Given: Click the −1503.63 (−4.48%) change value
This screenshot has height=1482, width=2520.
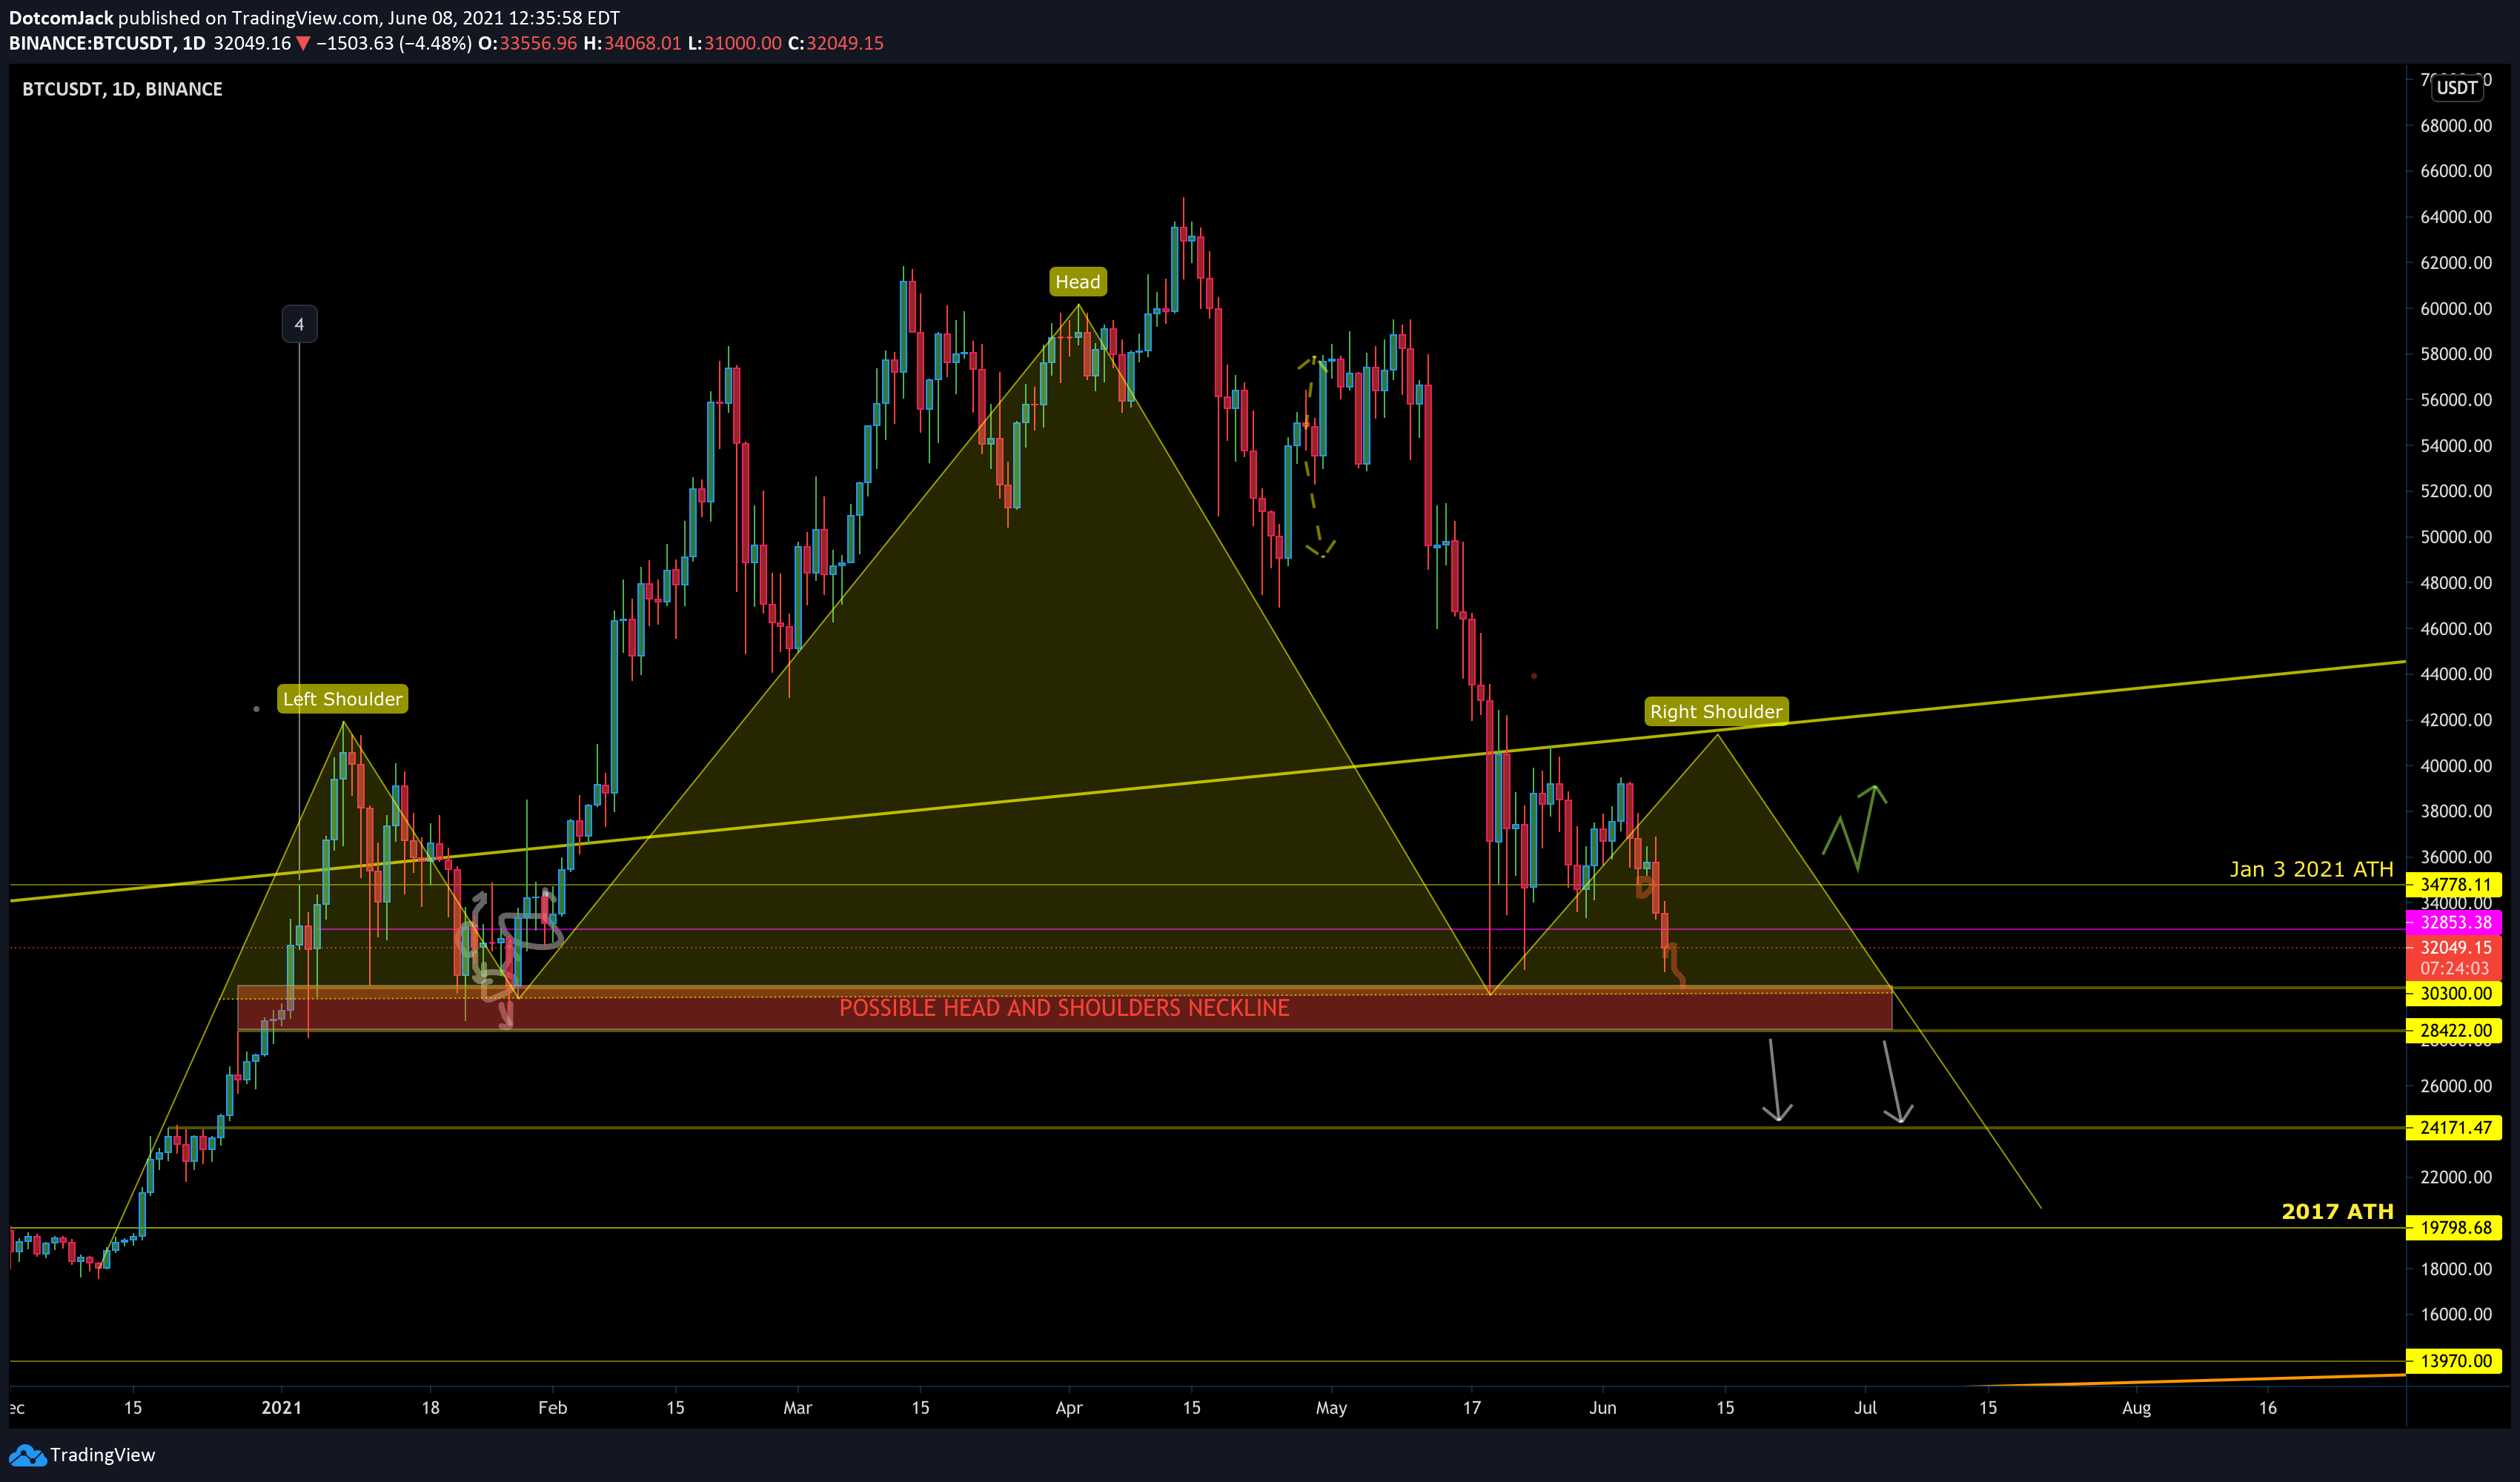Looking at the screenshot, I should click(x=394, y=43).
